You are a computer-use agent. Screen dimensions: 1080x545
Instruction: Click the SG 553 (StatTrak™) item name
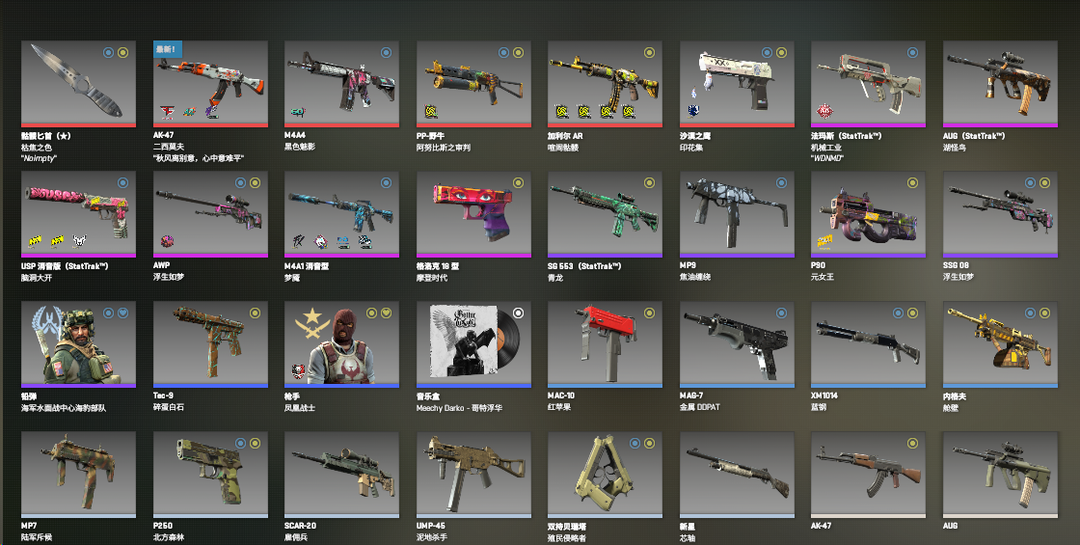584,266
